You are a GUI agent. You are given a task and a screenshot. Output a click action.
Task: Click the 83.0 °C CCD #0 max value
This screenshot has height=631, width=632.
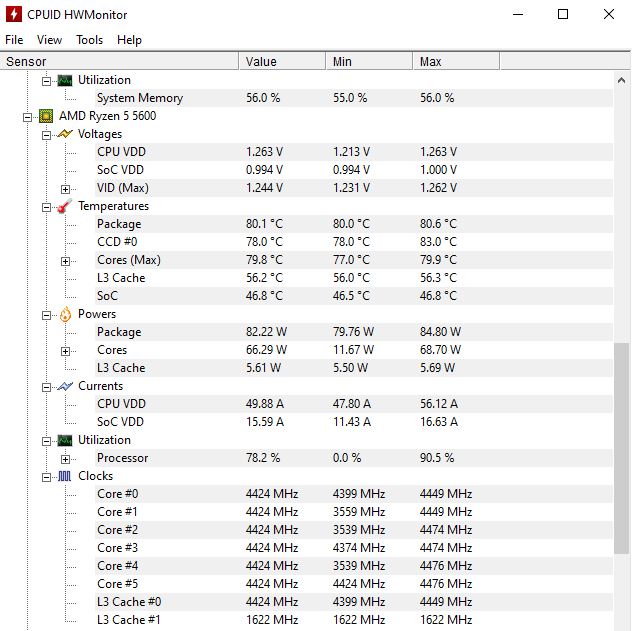coord(439,242)
